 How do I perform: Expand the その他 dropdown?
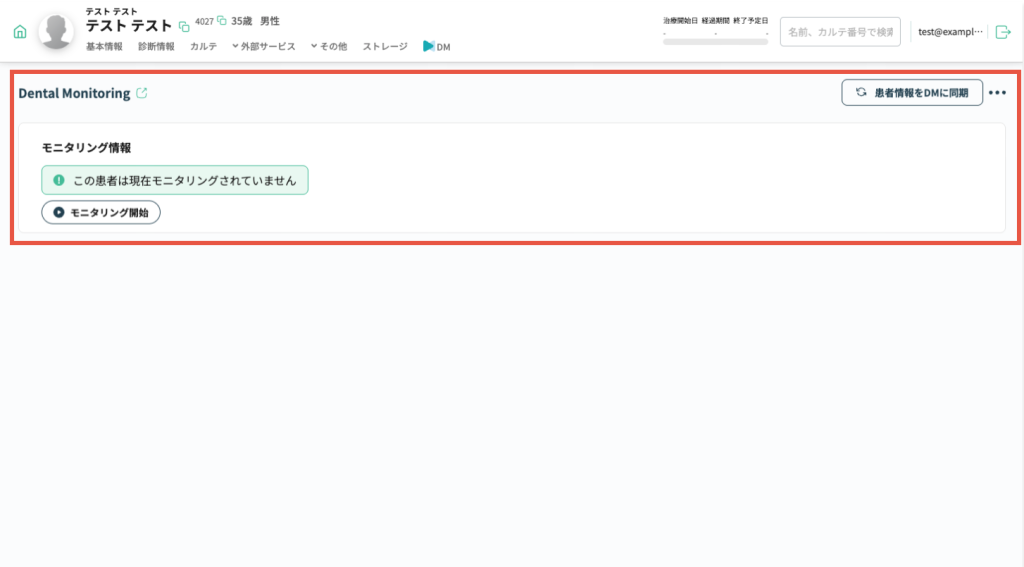tap(329, 47)
